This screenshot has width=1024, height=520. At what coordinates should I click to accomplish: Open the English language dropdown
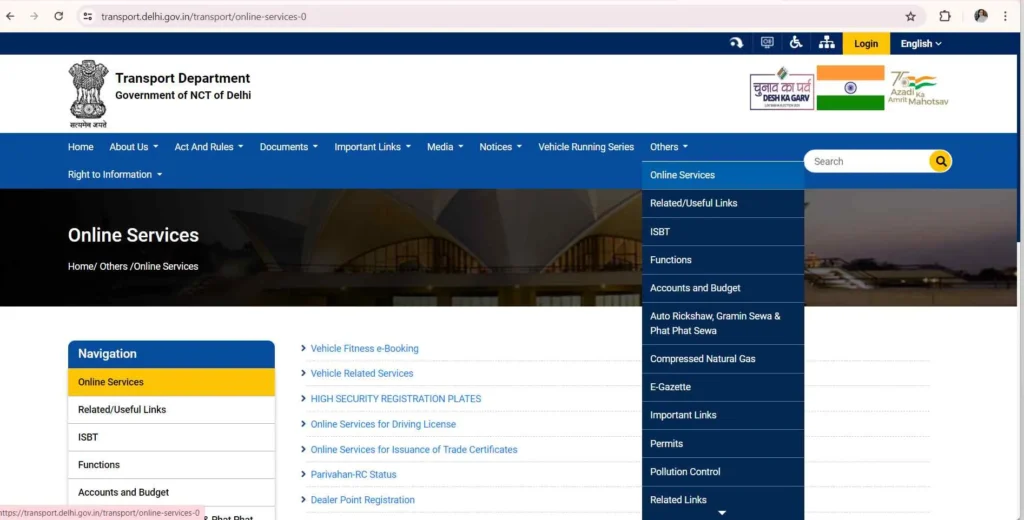pyautogui.click(x=921, y=44)
